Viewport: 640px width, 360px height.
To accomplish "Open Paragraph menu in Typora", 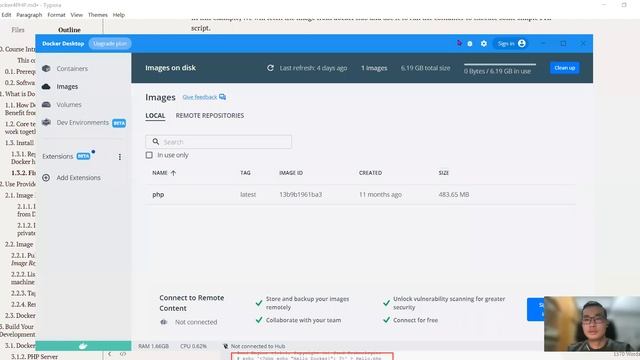I will [x=29, y=15].
